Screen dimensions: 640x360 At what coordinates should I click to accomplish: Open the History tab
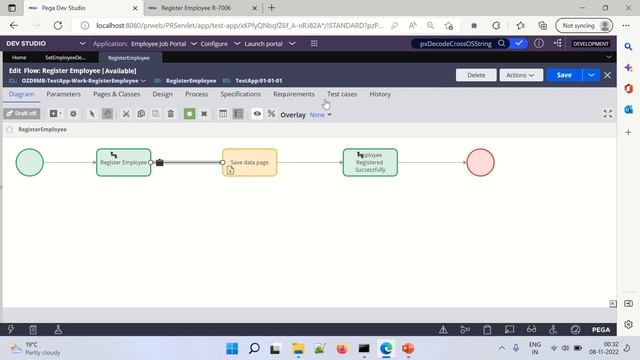[x=380, y=94]
